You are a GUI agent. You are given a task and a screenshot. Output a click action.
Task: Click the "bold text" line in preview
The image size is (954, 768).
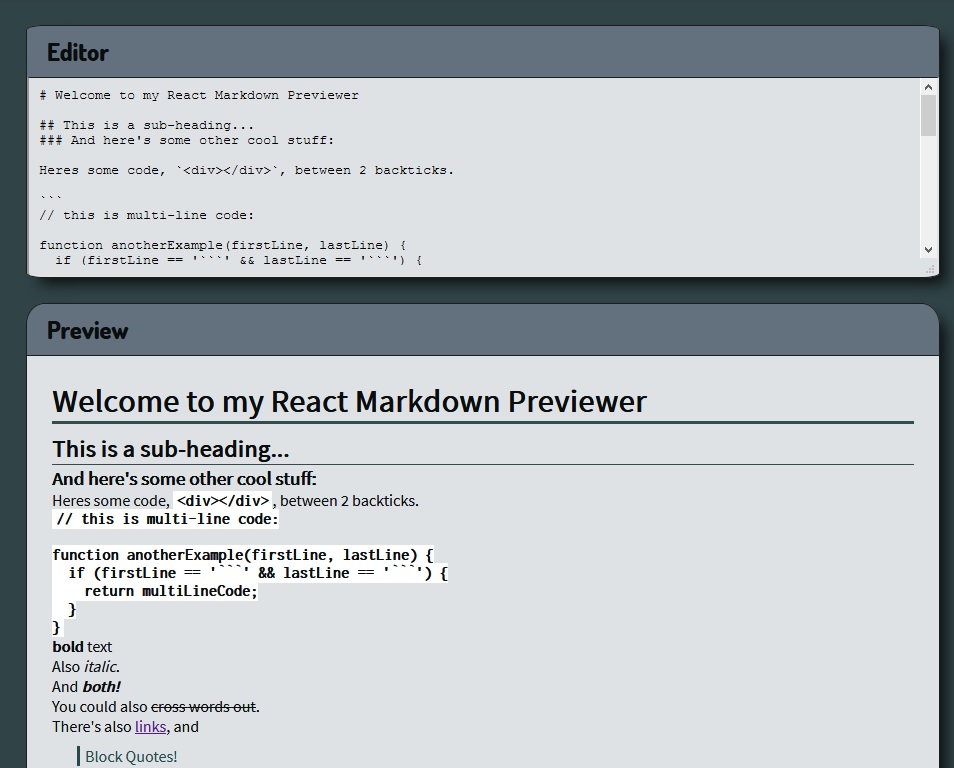tap(82, 647)
